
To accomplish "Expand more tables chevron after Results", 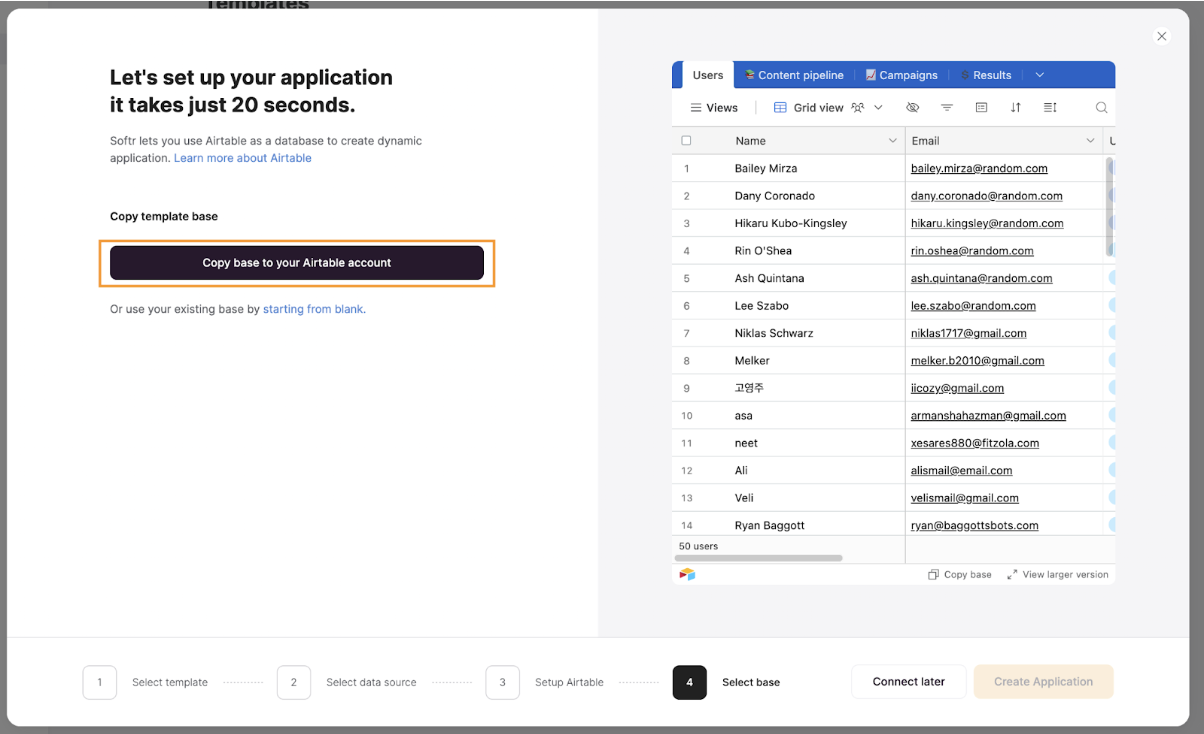I will click(1040, 75).
